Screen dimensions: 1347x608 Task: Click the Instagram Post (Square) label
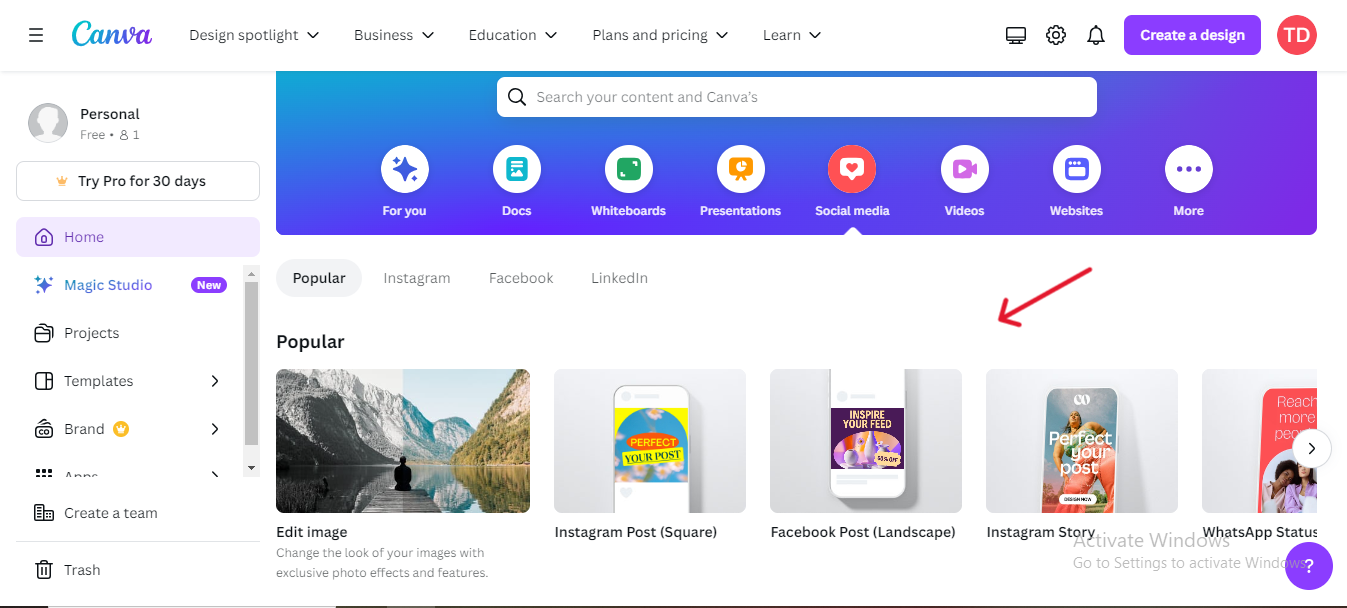tap(636, 532)
